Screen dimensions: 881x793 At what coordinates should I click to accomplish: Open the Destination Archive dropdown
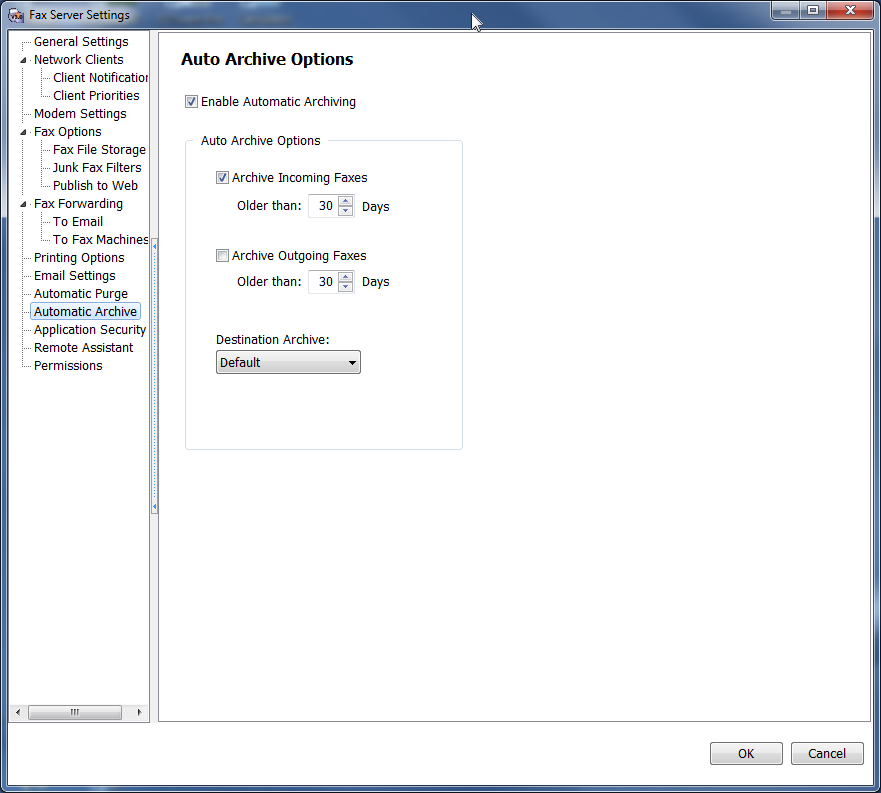tap(288, 363)
